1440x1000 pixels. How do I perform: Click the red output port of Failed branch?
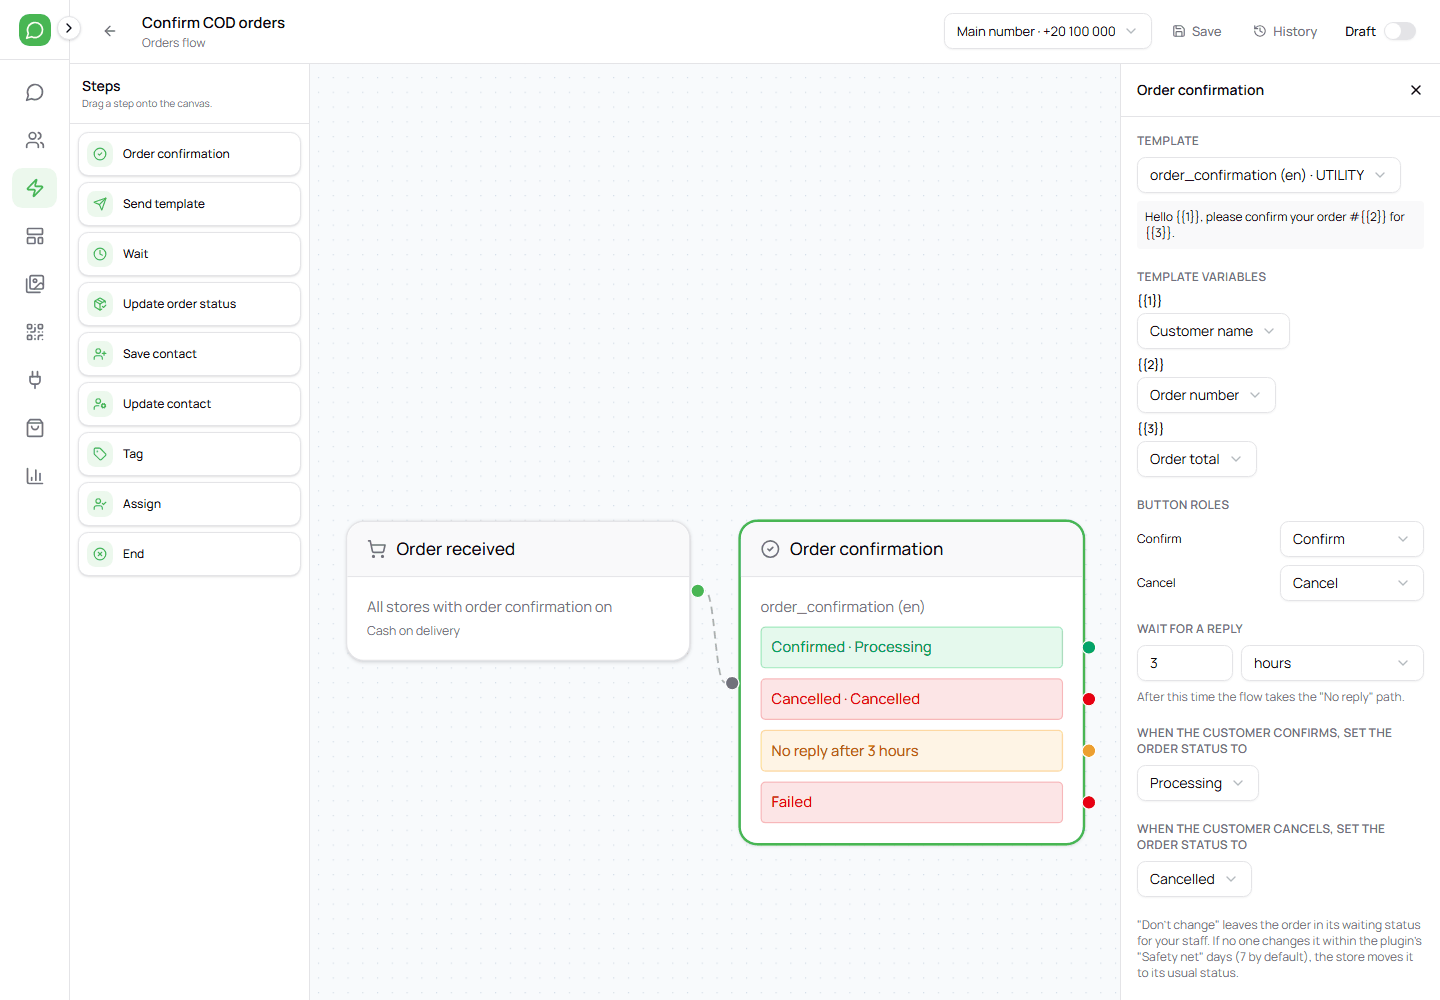click(1089, 802)
